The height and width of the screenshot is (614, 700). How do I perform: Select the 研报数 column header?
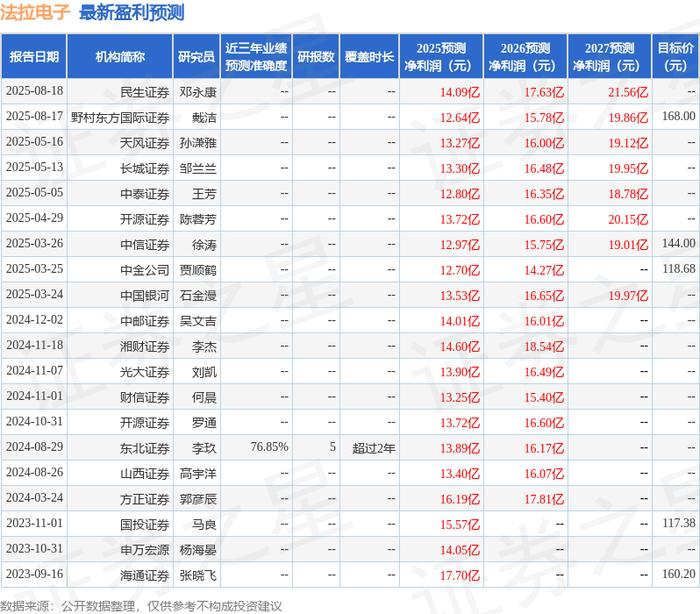316,57
